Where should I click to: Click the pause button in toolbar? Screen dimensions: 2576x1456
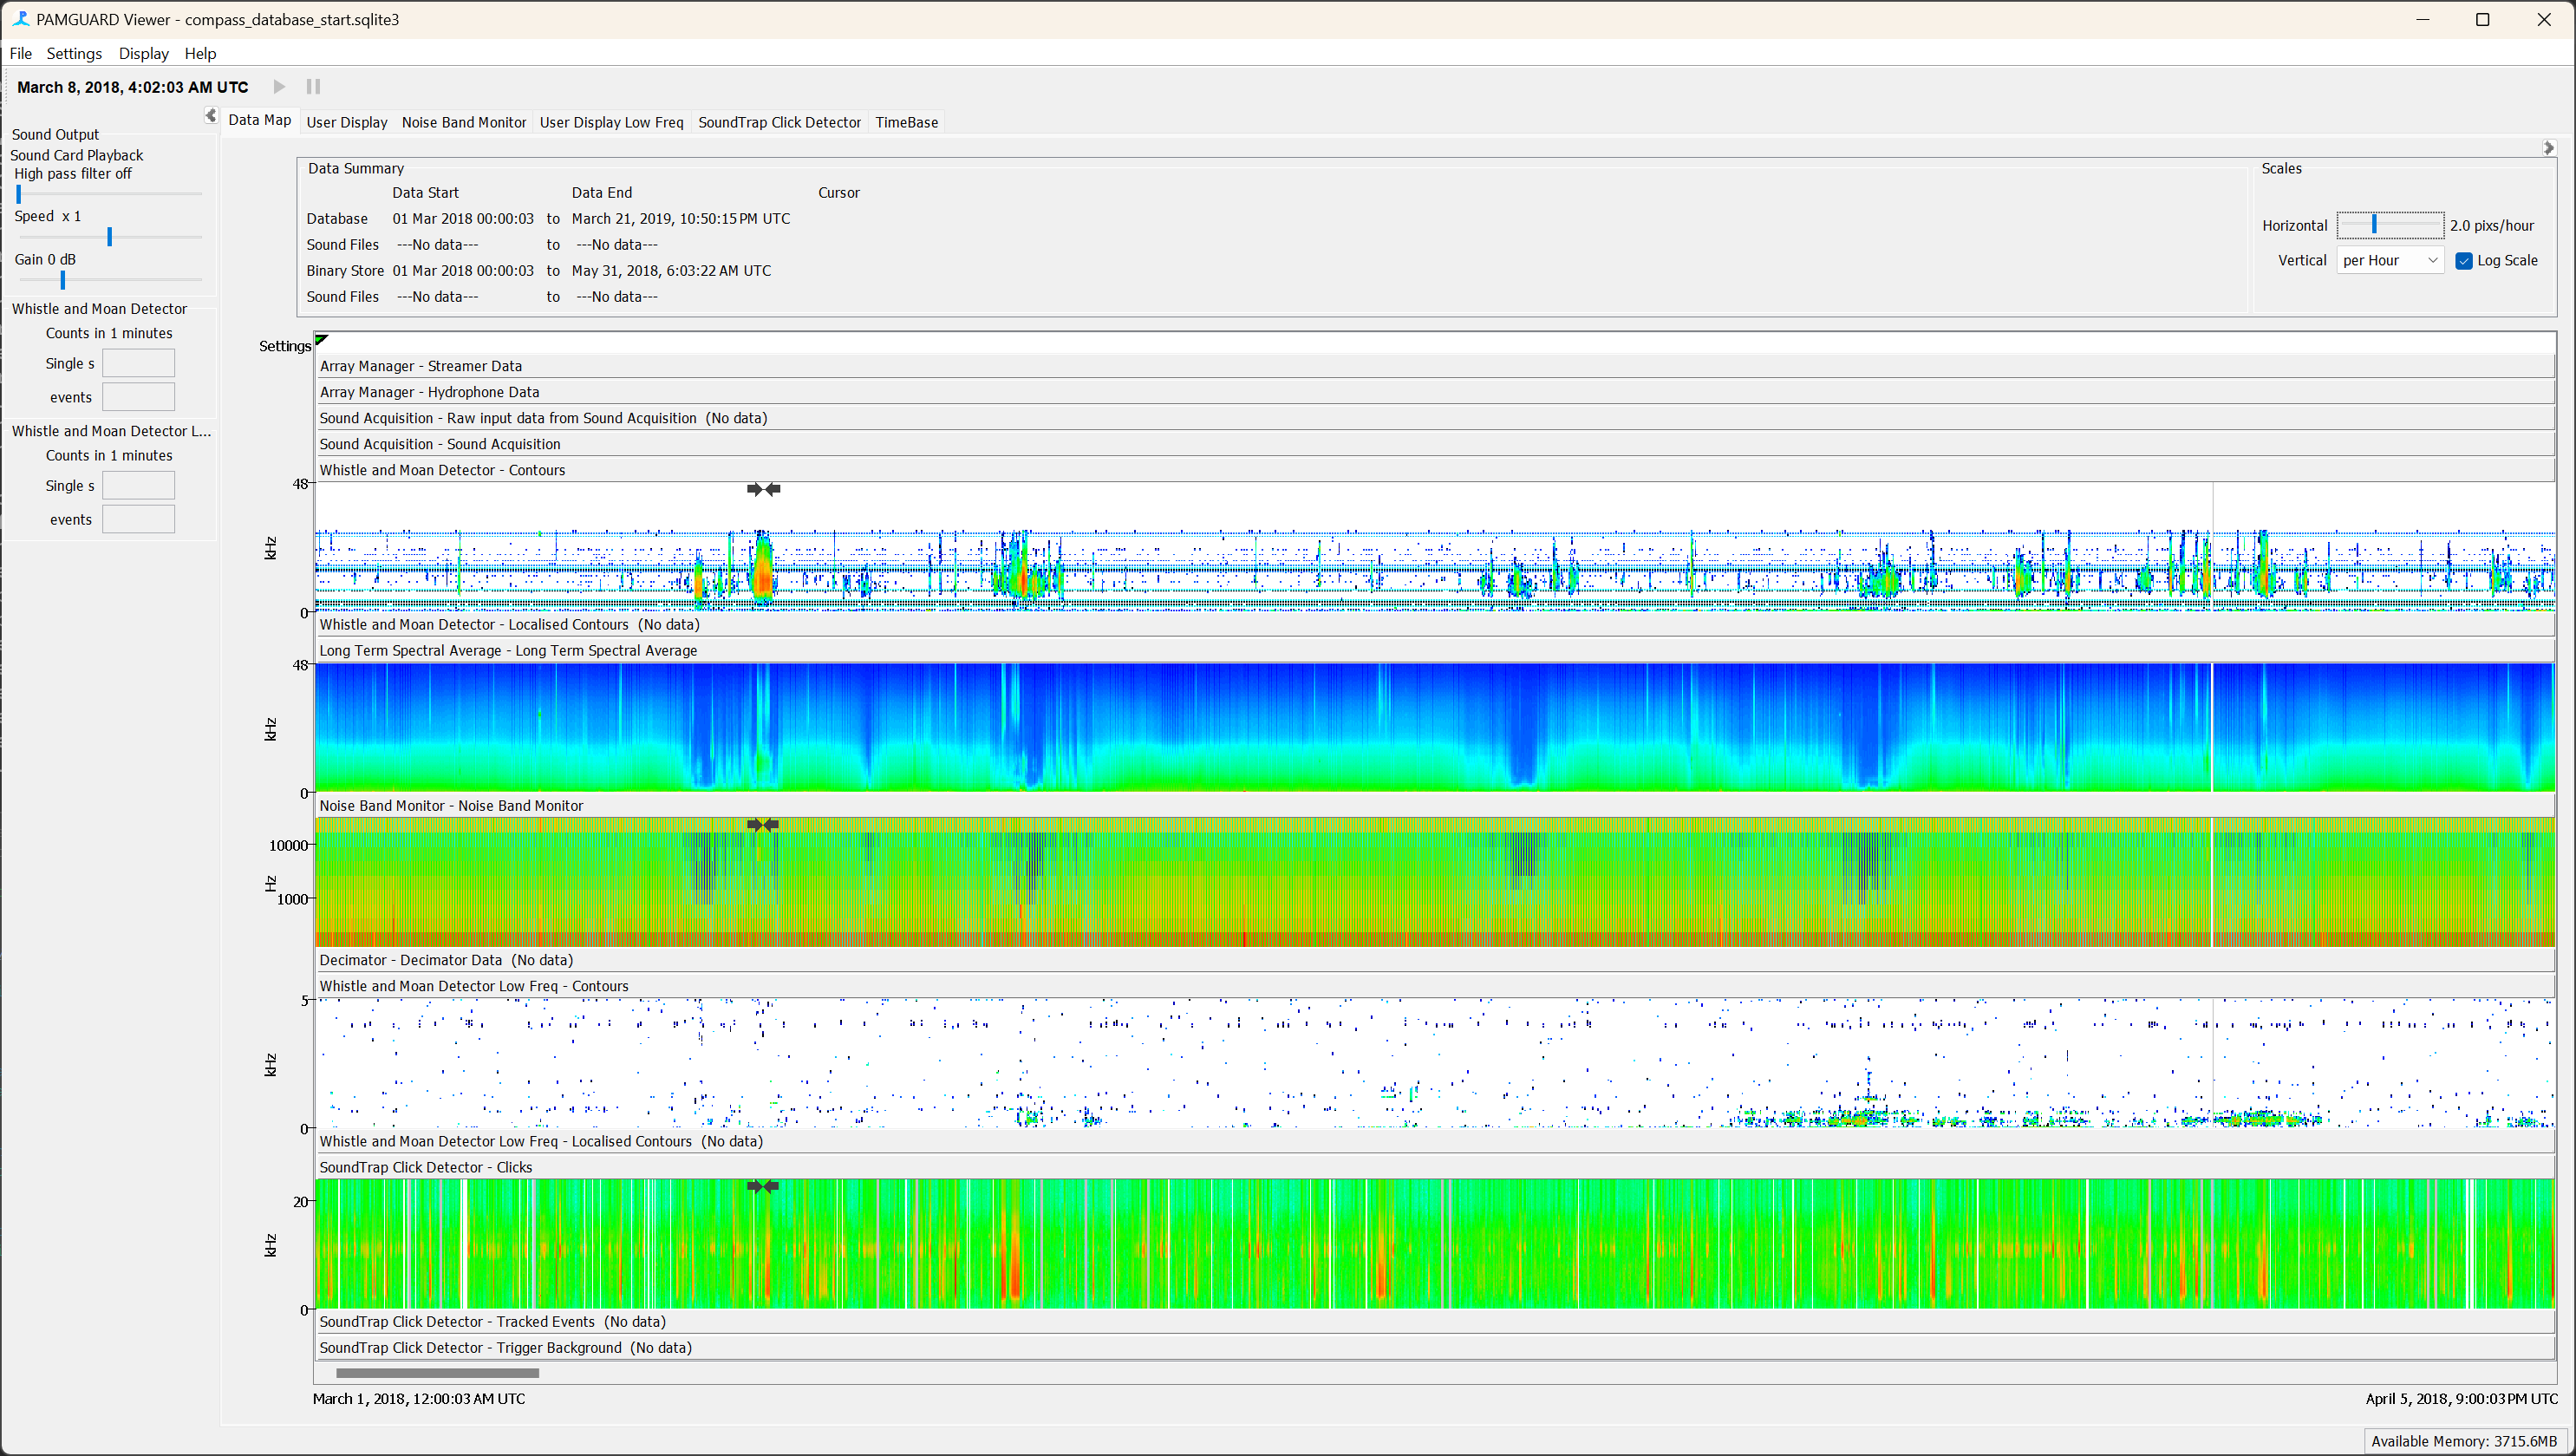(x=313, y=87)
